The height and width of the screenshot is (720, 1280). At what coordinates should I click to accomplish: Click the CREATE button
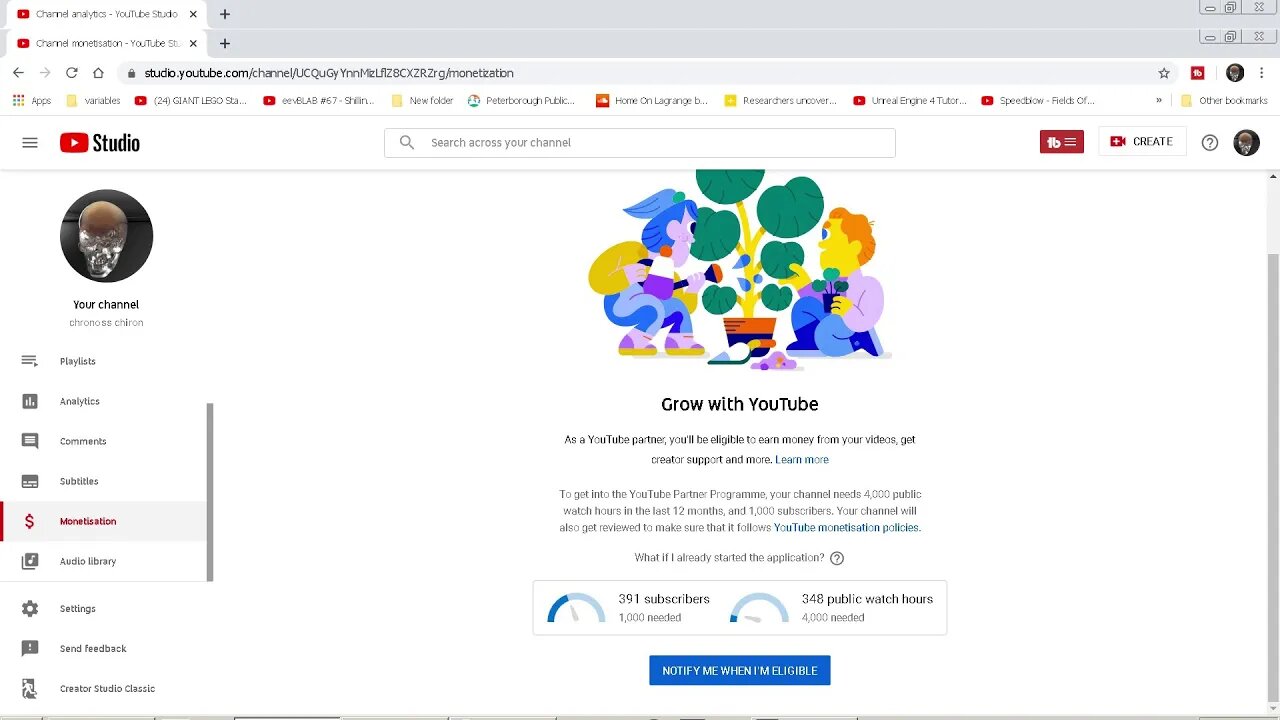pyautogui.click(x=1142, y=142)
